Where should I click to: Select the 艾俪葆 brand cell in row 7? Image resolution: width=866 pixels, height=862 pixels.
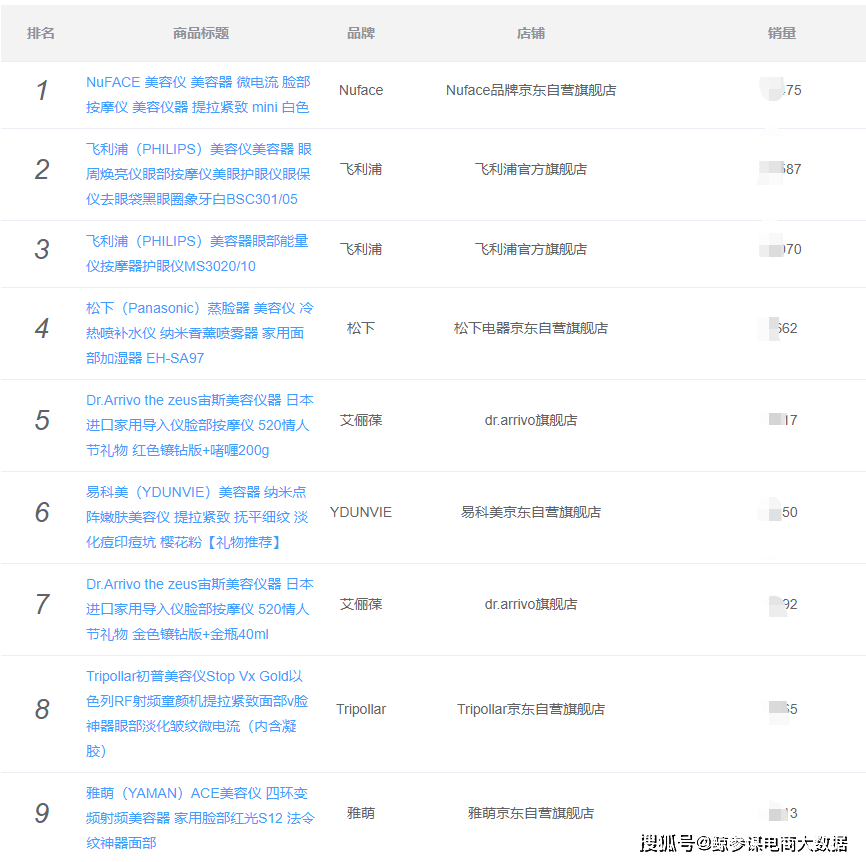point(361,604)
